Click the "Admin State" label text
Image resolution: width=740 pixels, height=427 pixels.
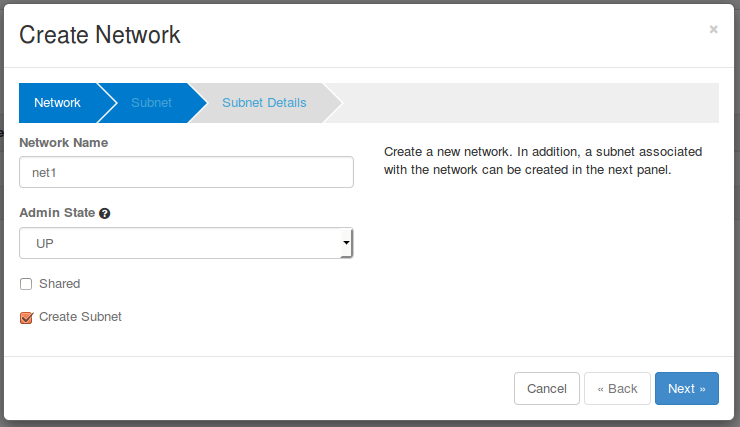57,213
